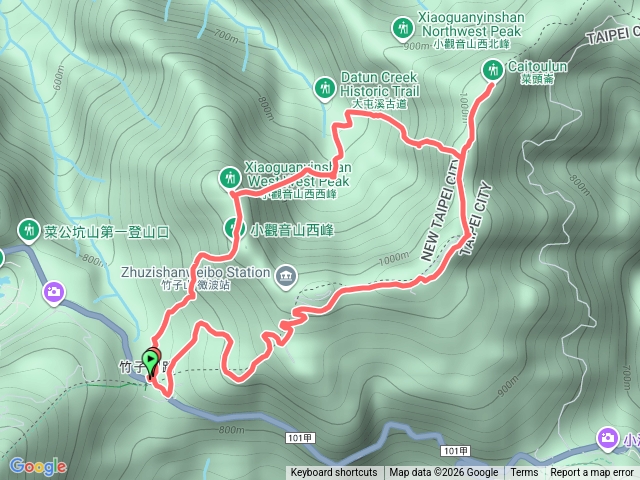
Task: Click the Caitoulun 菜頭崙 label text
Action: tap(537, 72)
